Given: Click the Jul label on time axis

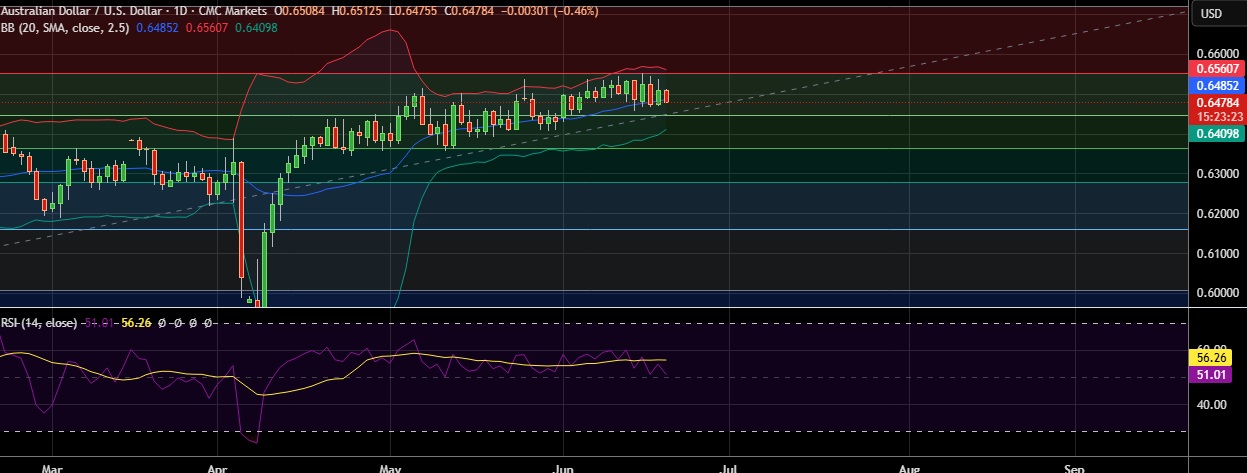Looking at the screenshot, I should click(x=729, y=467).
